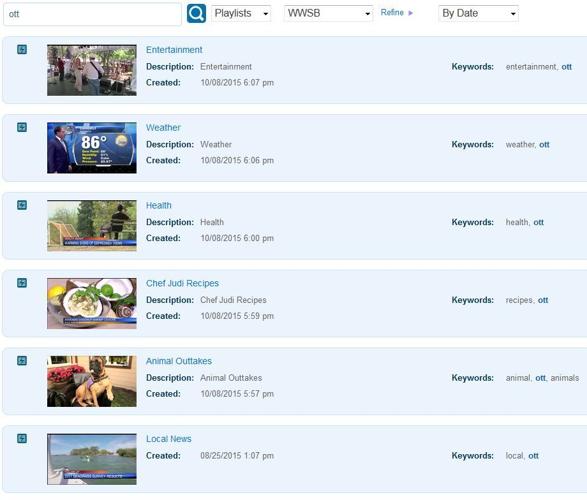Open the WWSB station dropdown
This screenshot has width=587, height=500.
328,13
